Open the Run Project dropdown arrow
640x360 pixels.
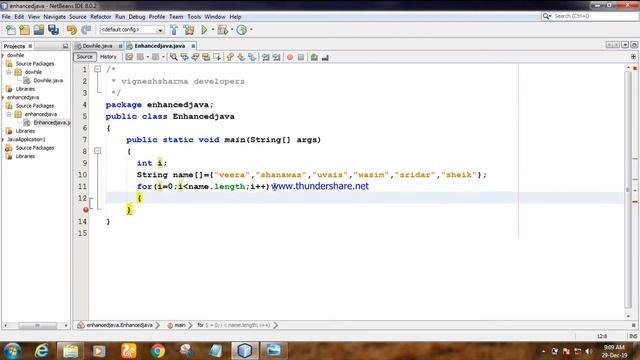tap(213, 30)
